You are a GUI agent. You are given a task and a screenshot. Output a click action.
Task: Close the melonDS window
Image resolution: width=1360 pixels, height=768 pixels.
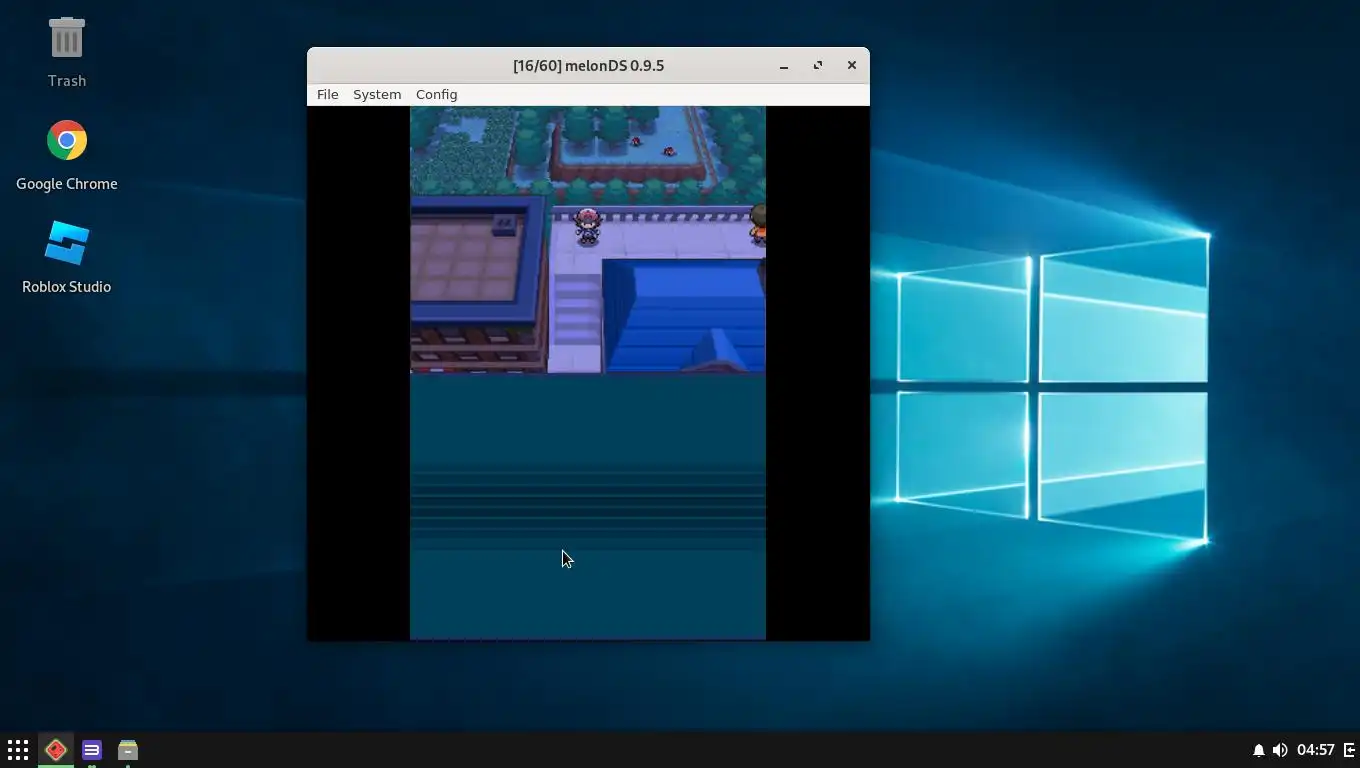pyautogui.click(x=852, y=66)
